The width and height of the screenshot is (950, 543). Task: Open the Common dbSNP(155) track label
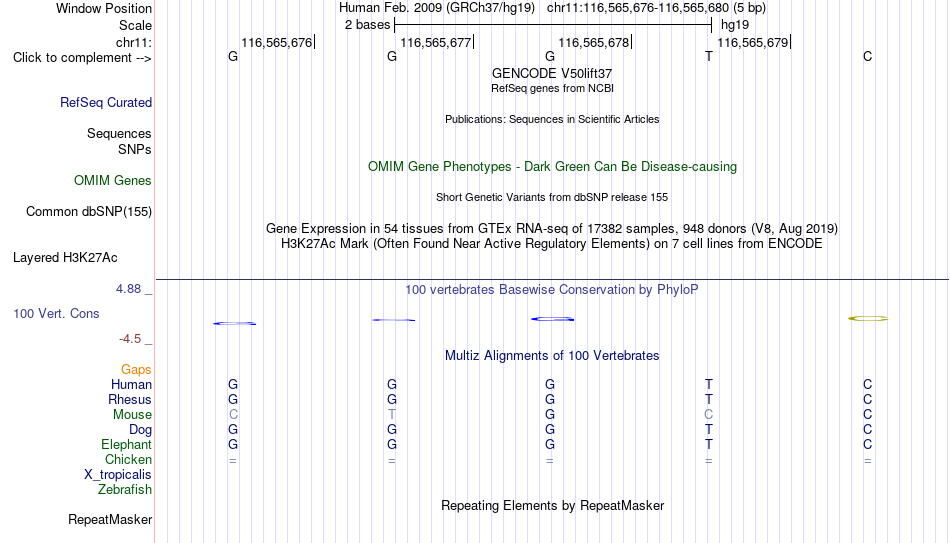click(x=89, y=212)
